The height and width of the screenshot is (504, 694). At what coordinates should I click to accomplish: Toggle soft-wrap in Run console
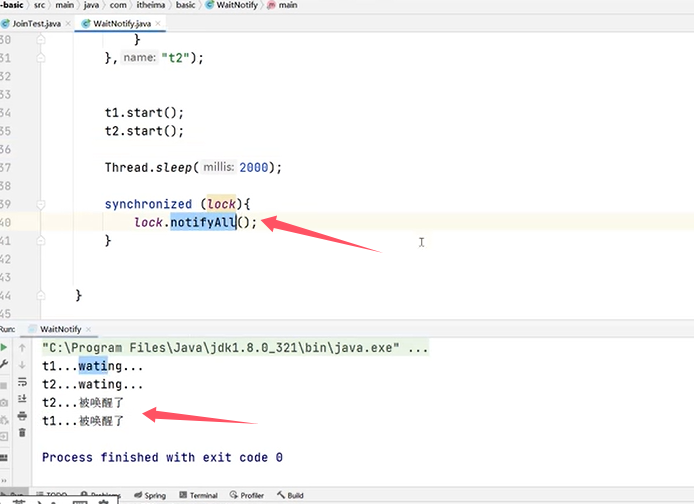tap(22, 382)
